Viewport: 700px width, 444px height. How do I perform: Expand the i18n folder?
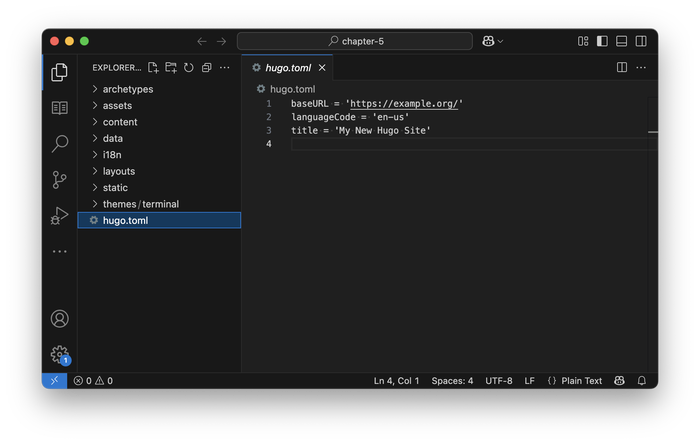pos(159,155)
